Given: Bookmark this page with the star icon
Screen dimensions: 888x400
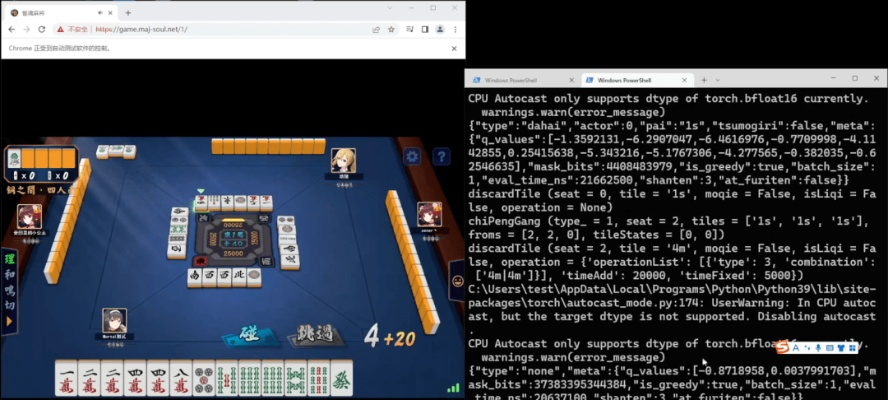Looking at the screenshot, I should pyautogui.click(x=392, y=30).
